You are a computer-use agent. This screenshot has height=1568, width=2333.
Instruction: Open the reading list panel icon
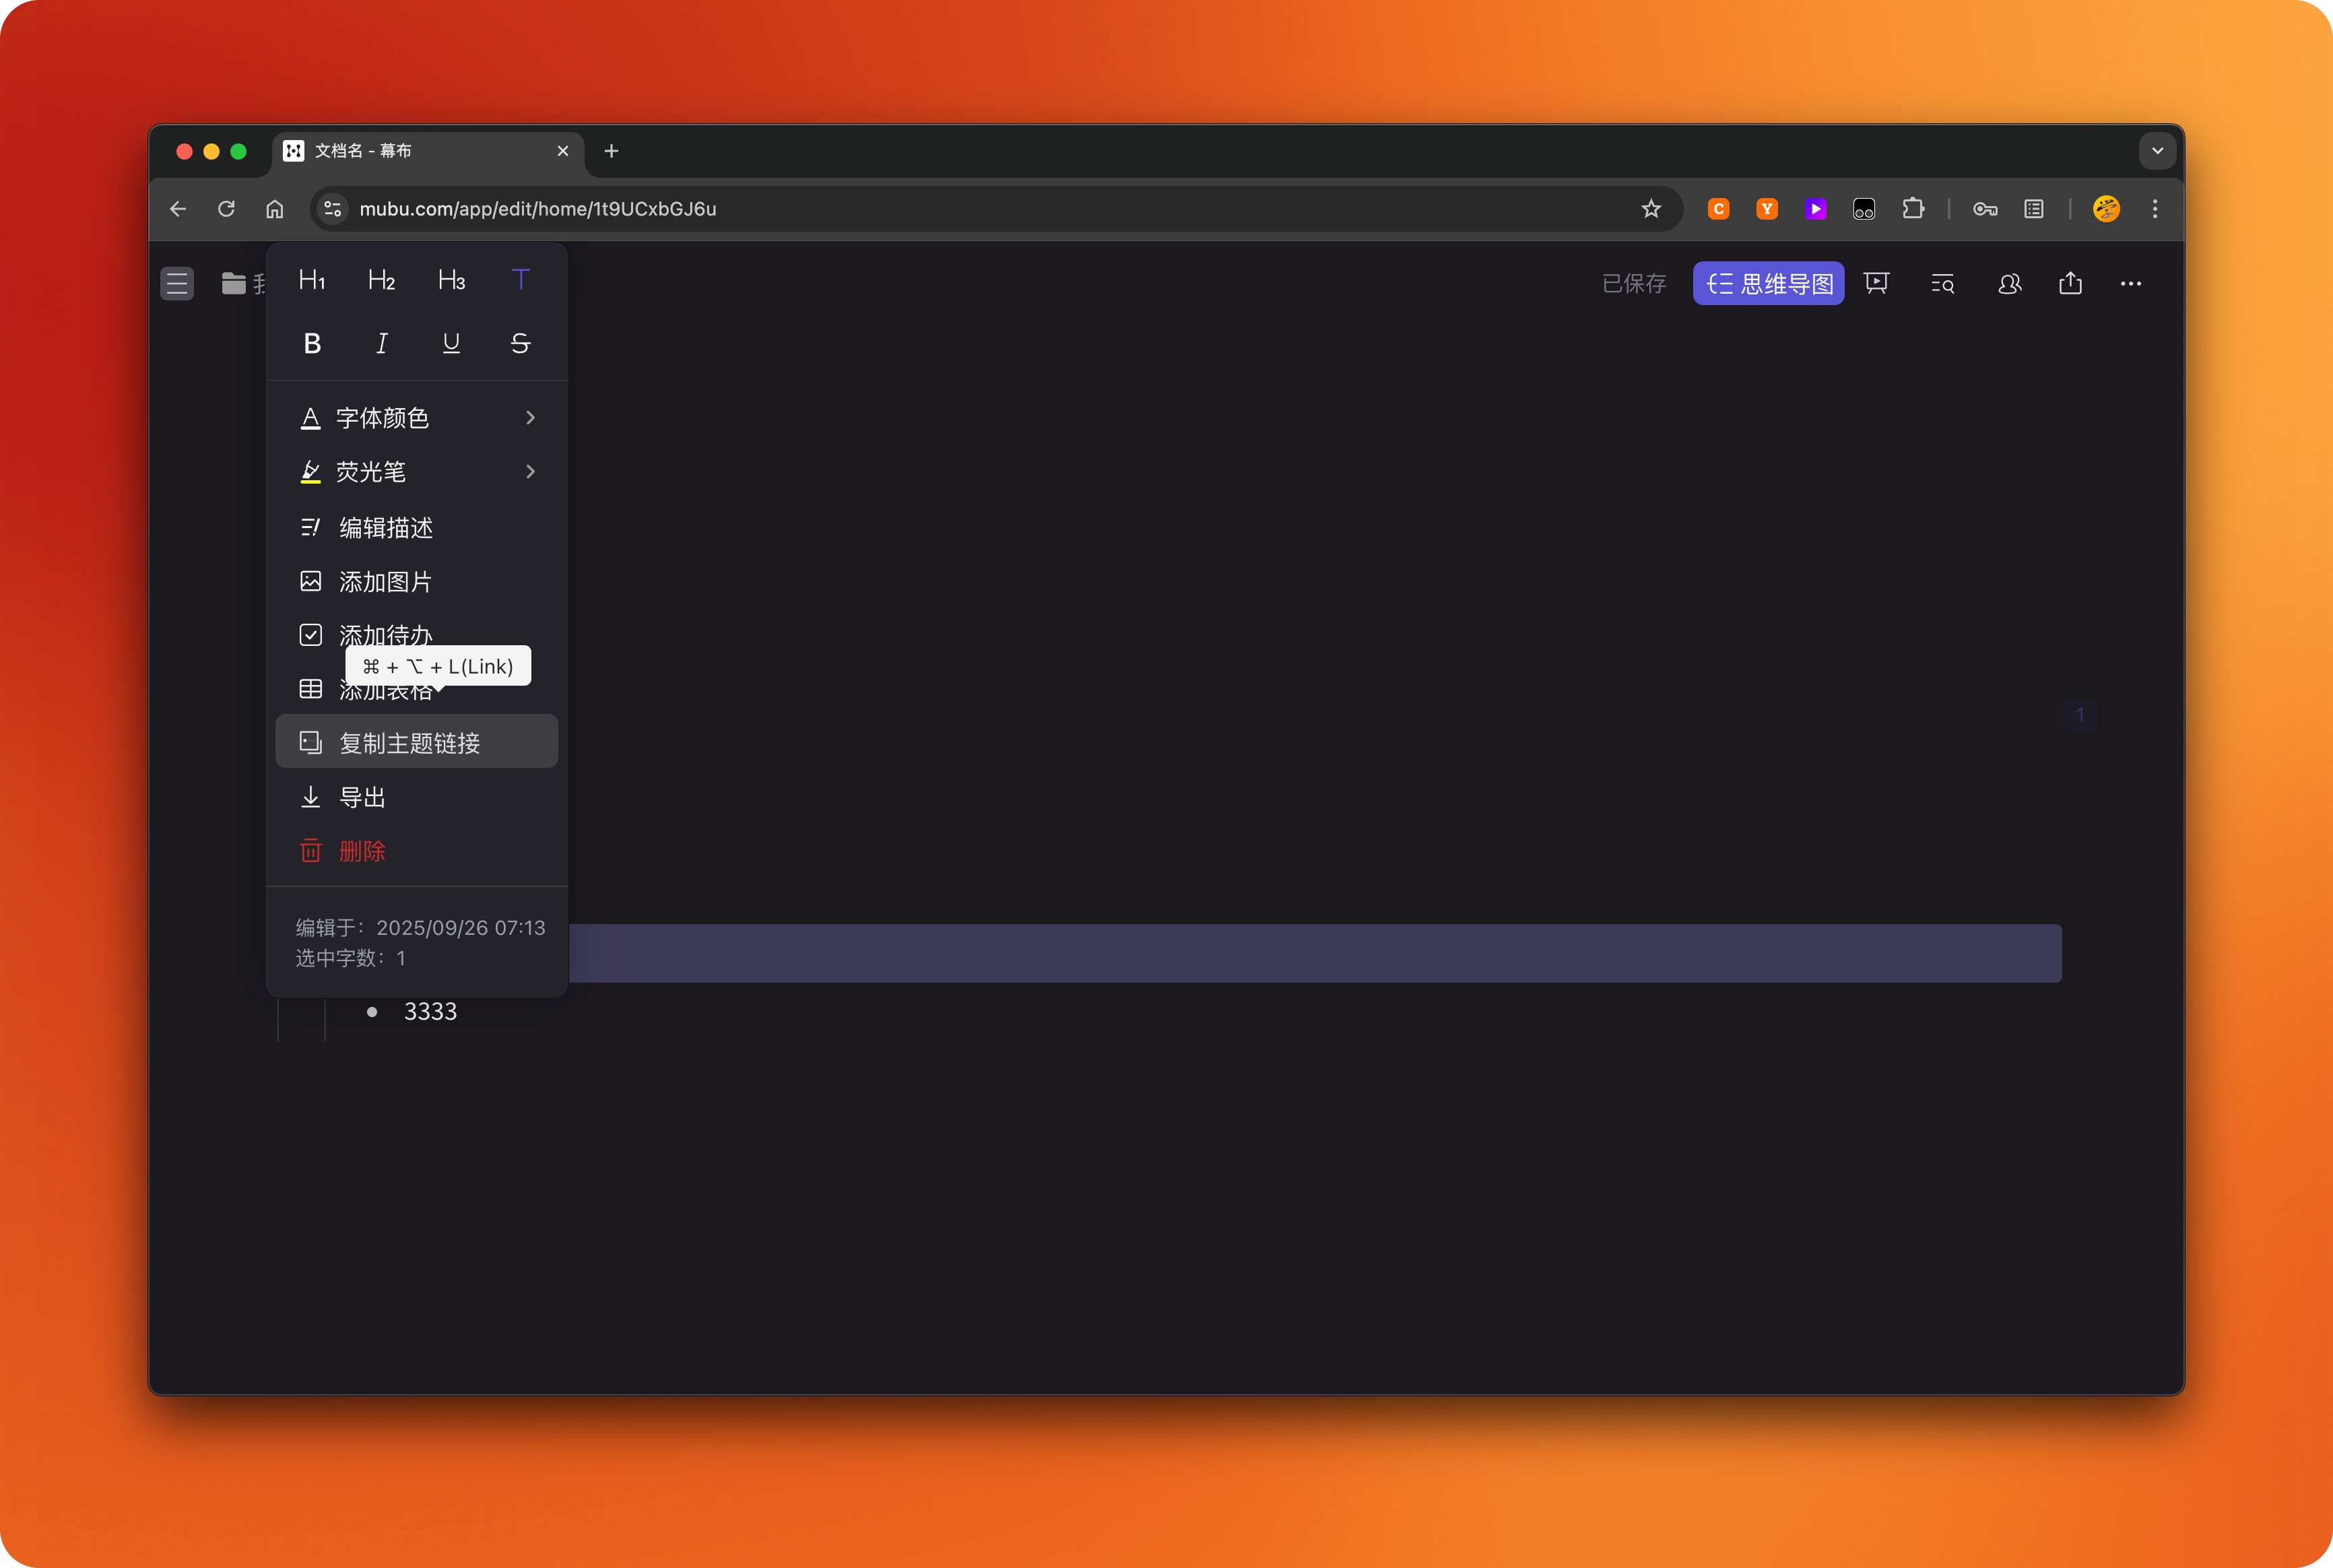[2034, 209]
